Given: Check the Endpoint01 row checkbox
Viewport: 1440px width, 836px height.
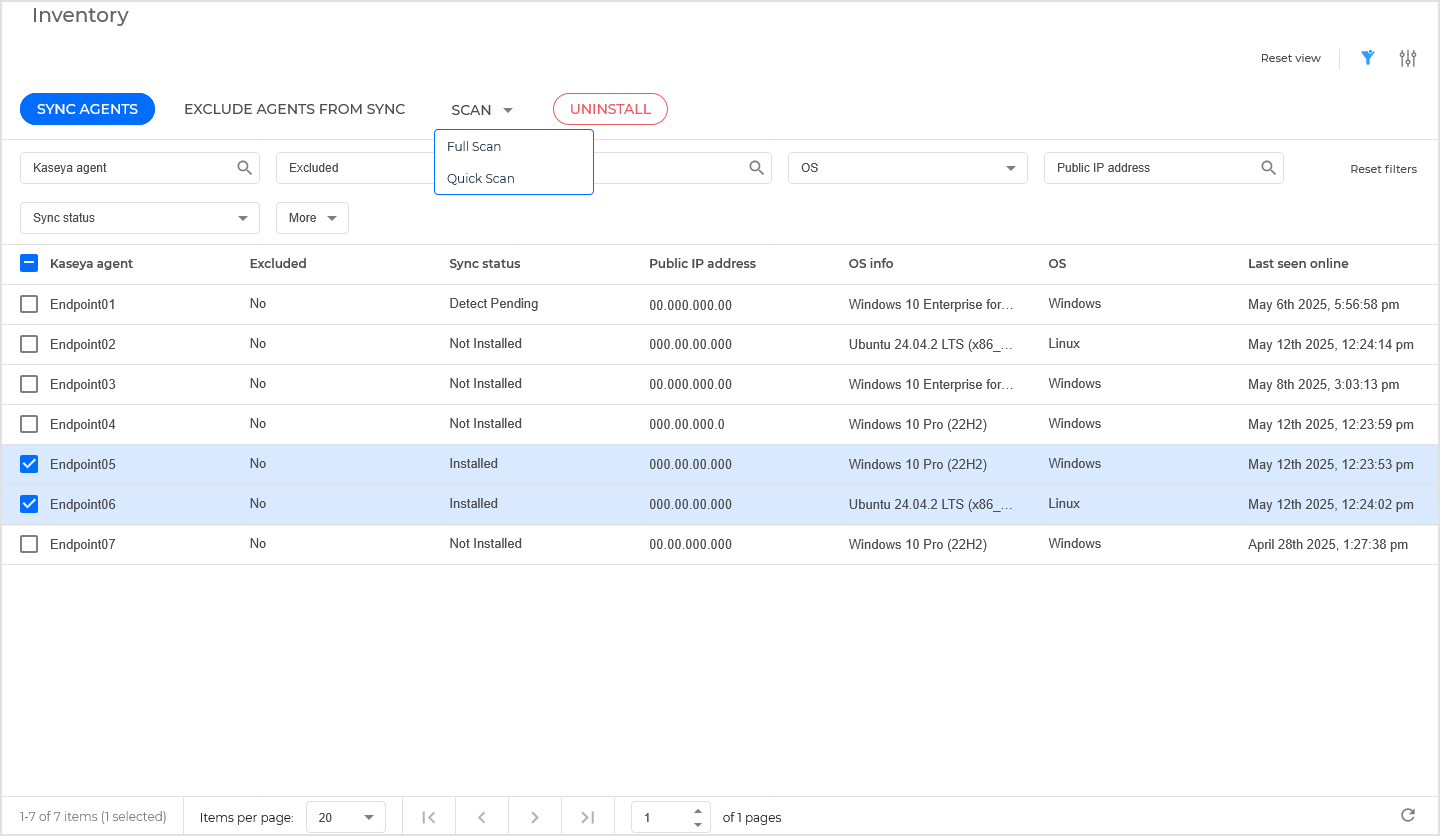Looking at the screenshot, I should point(29,304).
